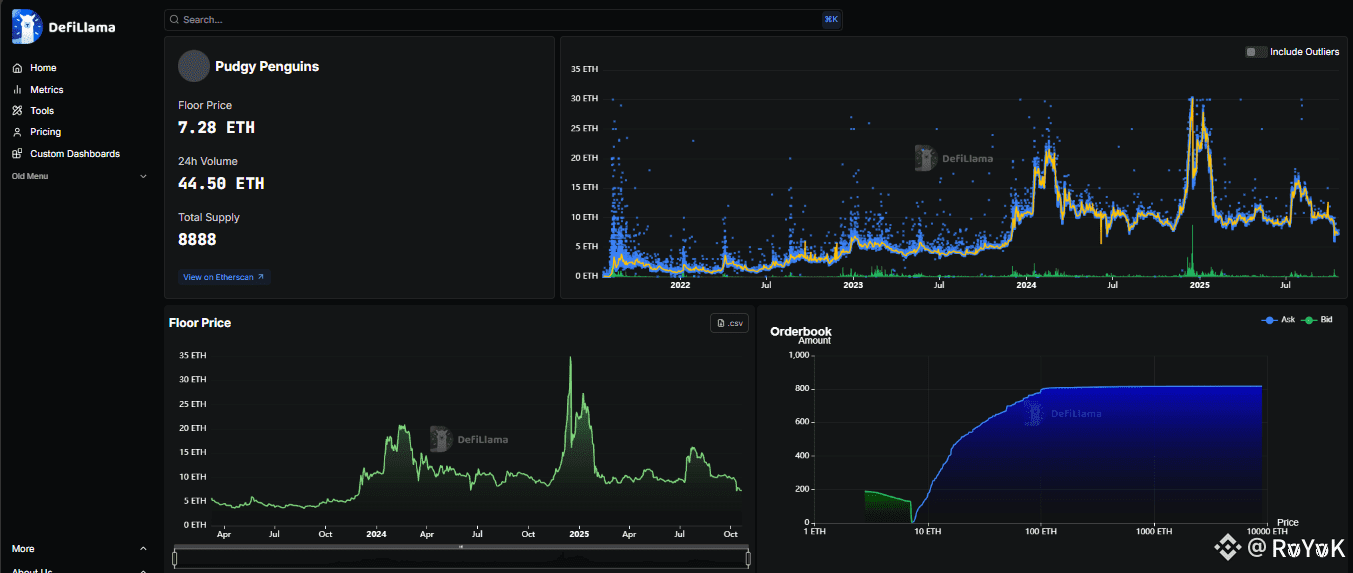Download Floor Price data as .csv
Viewport: 1353px width, 573px height.
point(729,323)
